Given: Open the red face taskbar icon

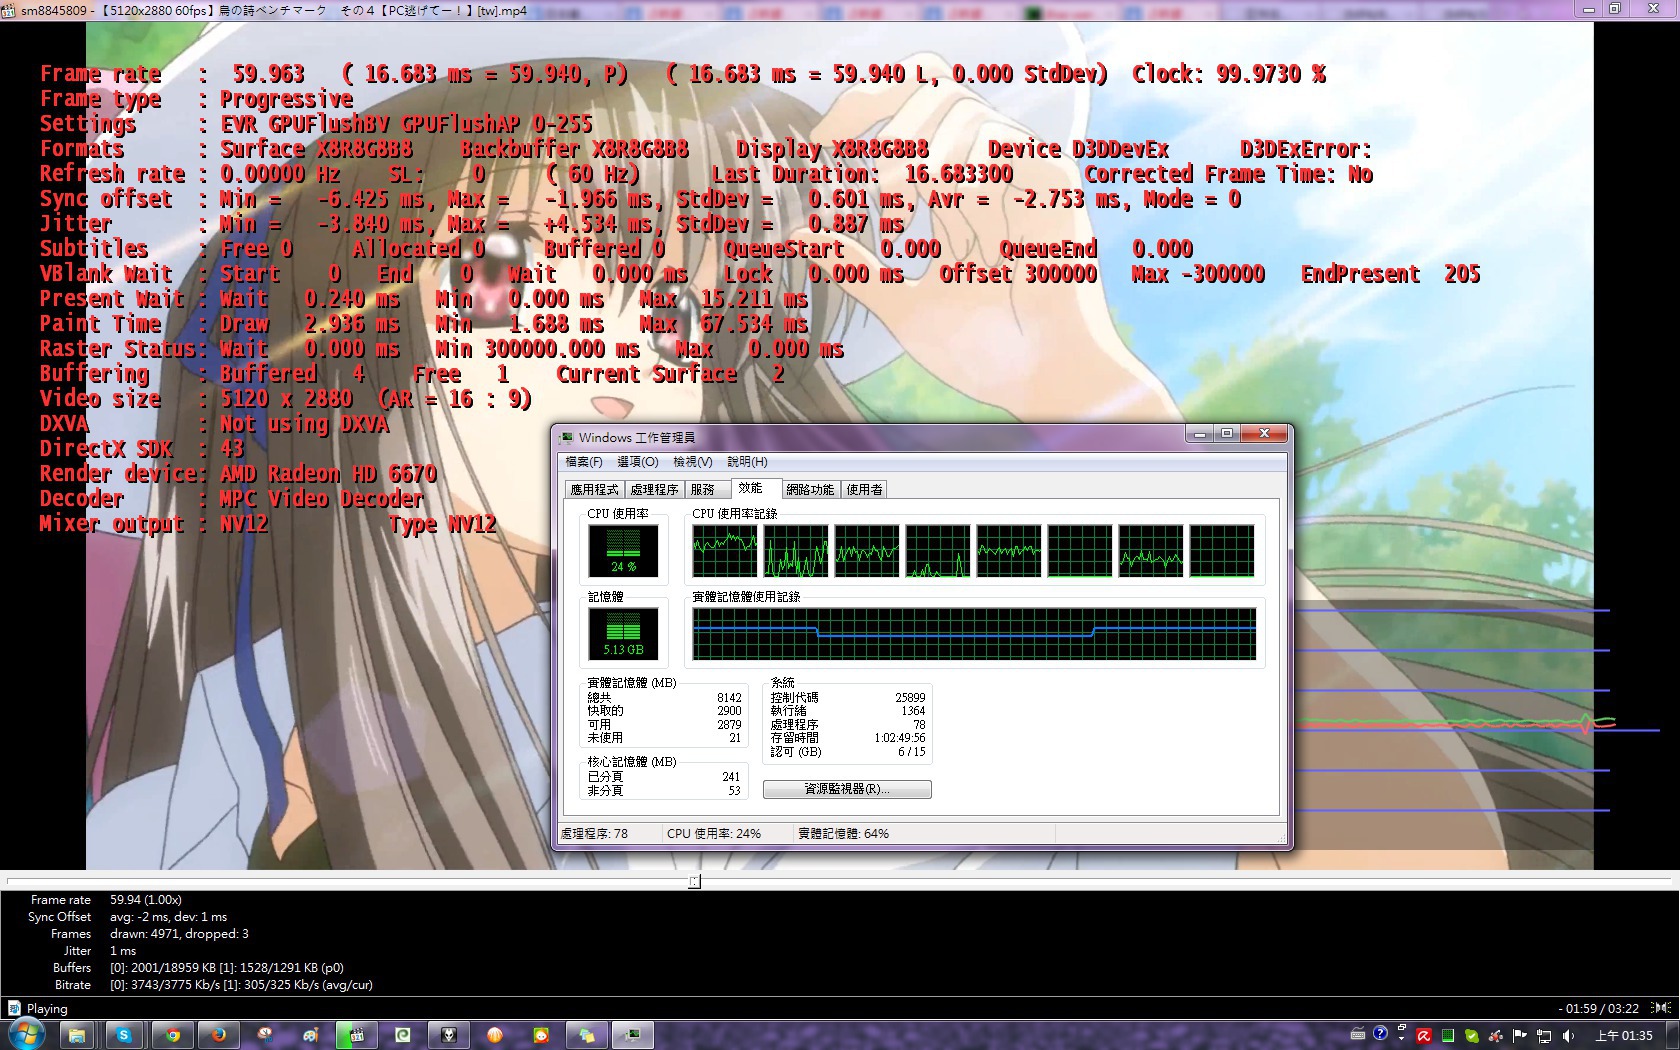Looking at the screenshot, I should (541, 1035).
